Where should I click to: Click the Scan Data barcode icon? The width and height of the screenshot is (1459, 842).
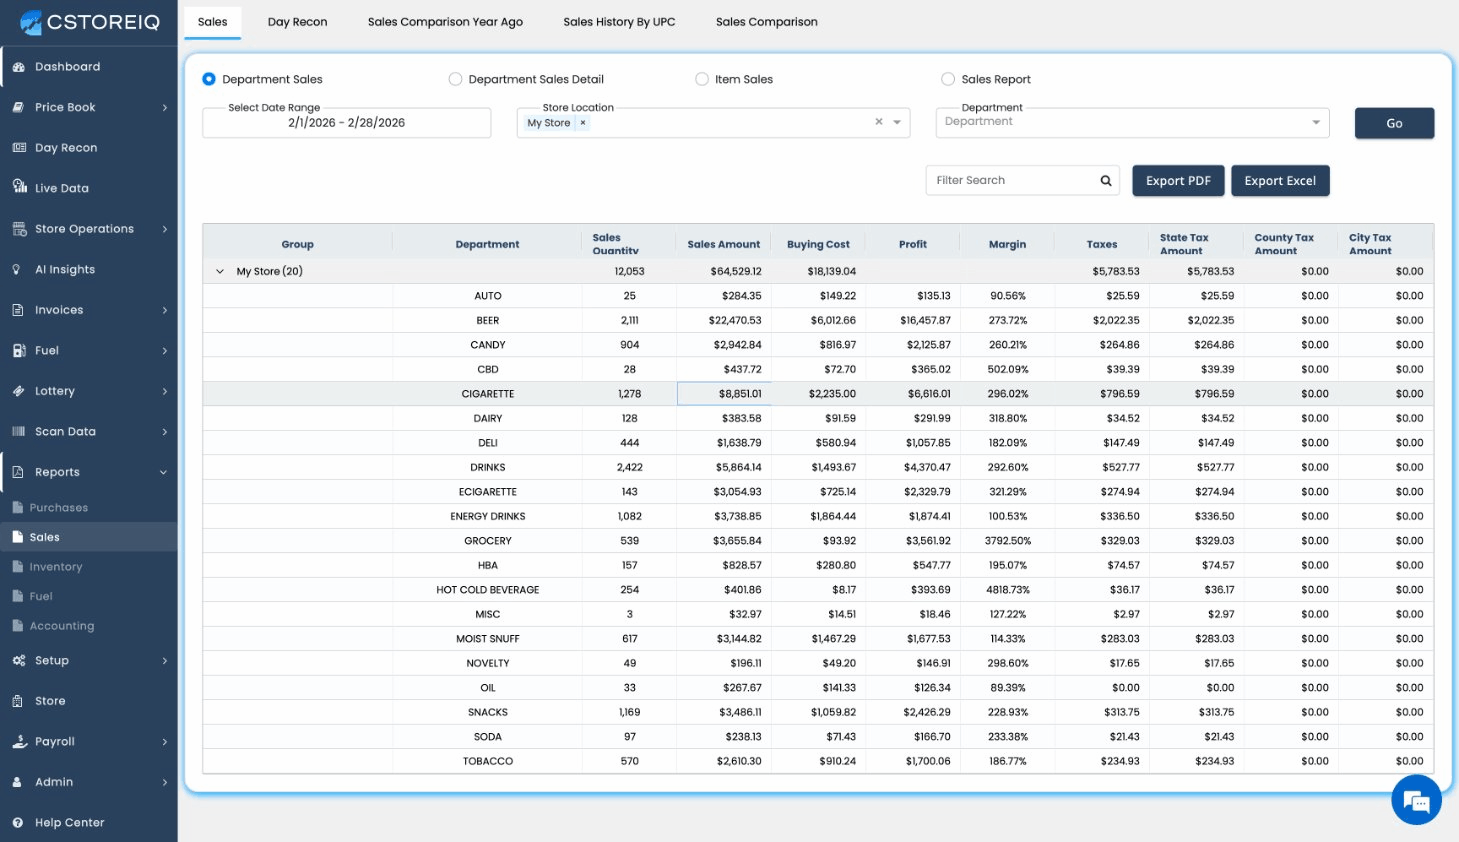(x=18, y=432)
